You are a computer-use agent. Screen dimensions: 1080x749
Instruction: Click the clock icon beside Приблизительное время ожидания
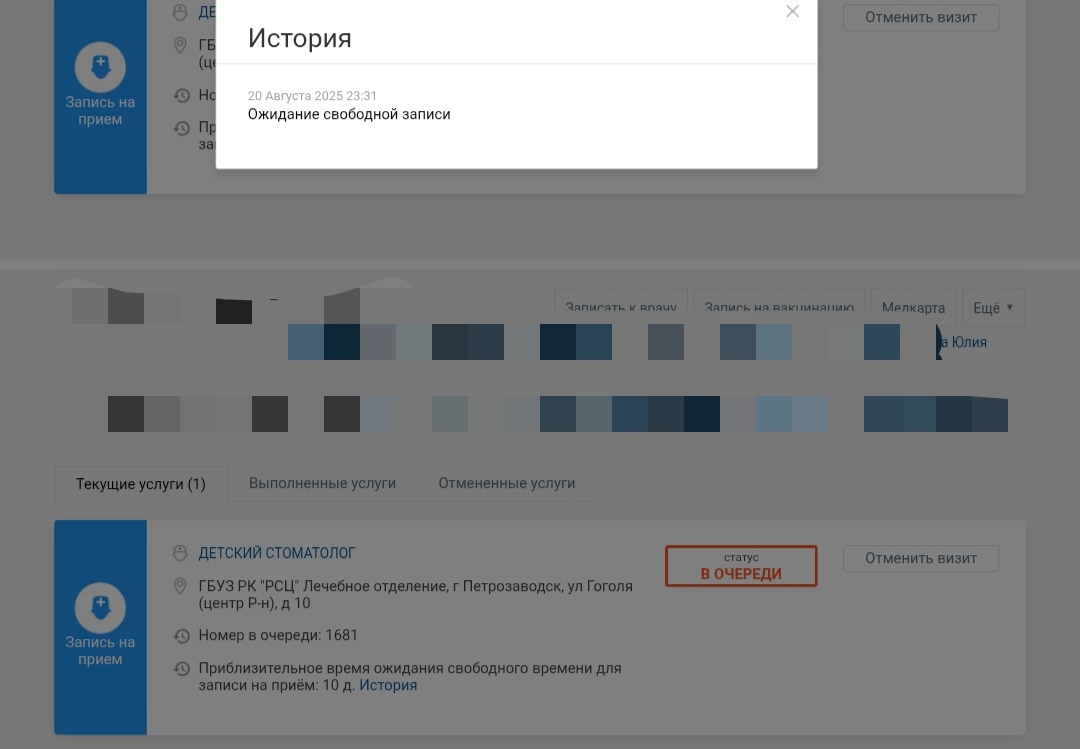[181, 669]
